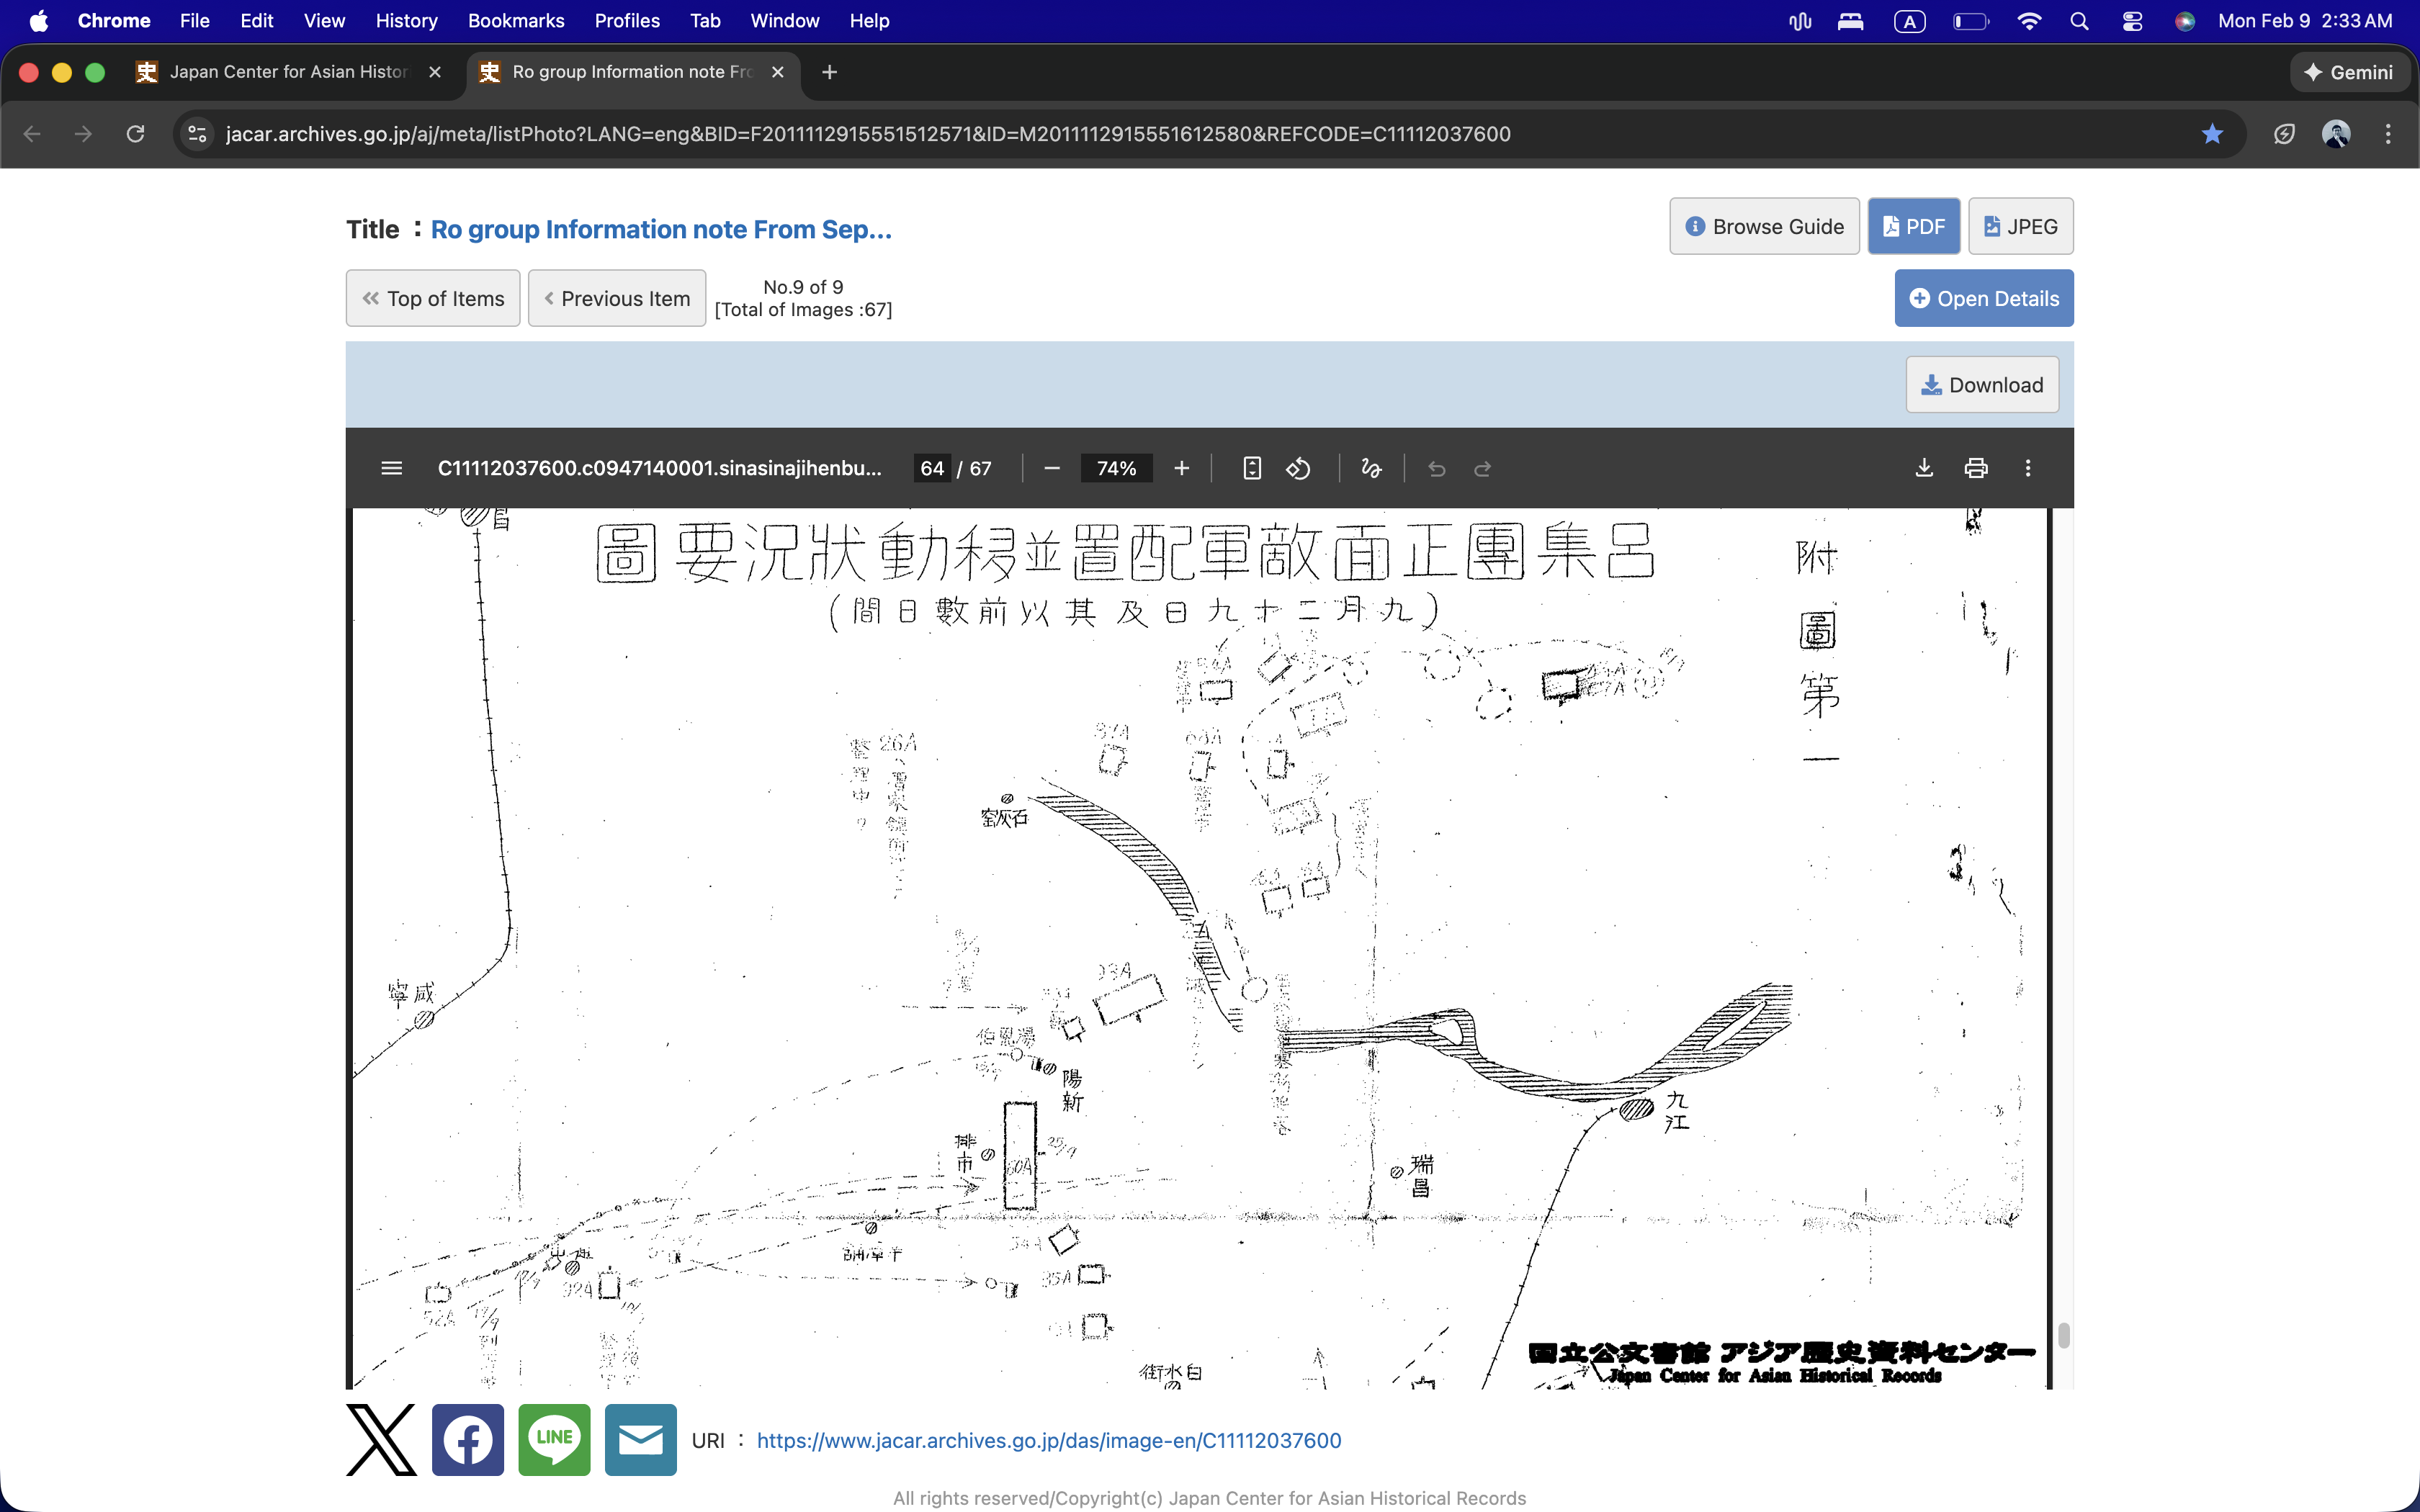
Task: Close the Ro group Information note tab
Action: pyautogui.click(x=777, y=72)
